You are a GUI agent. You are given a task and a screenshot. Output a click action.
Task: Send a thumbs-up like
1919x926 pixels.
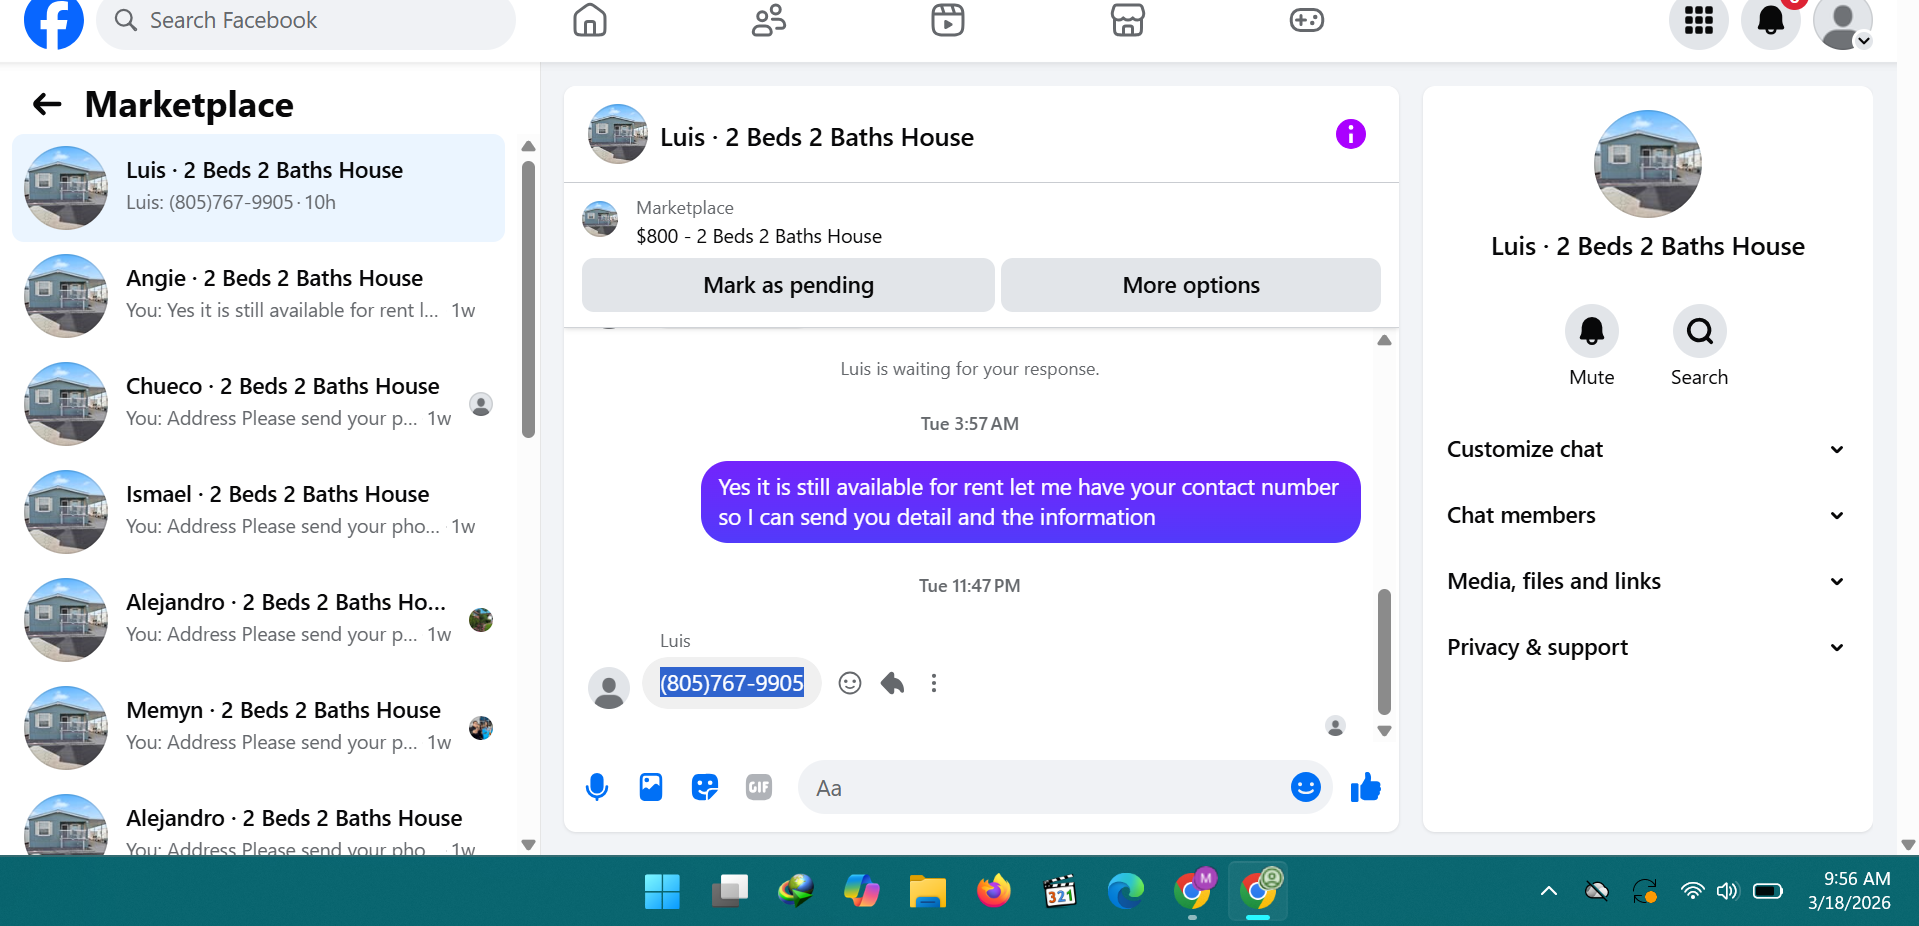pyautogui.click(x=1366, y=788)
